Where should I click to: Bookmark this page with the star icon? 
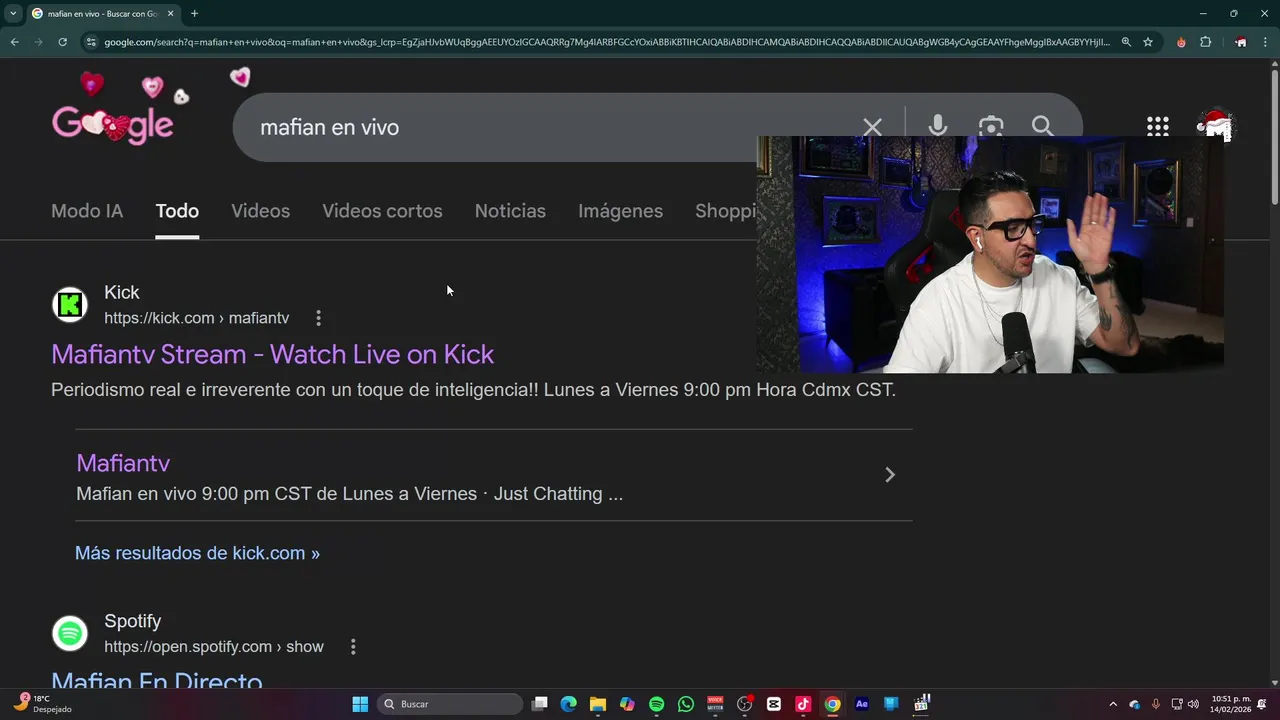click(x=1148, y=42)
